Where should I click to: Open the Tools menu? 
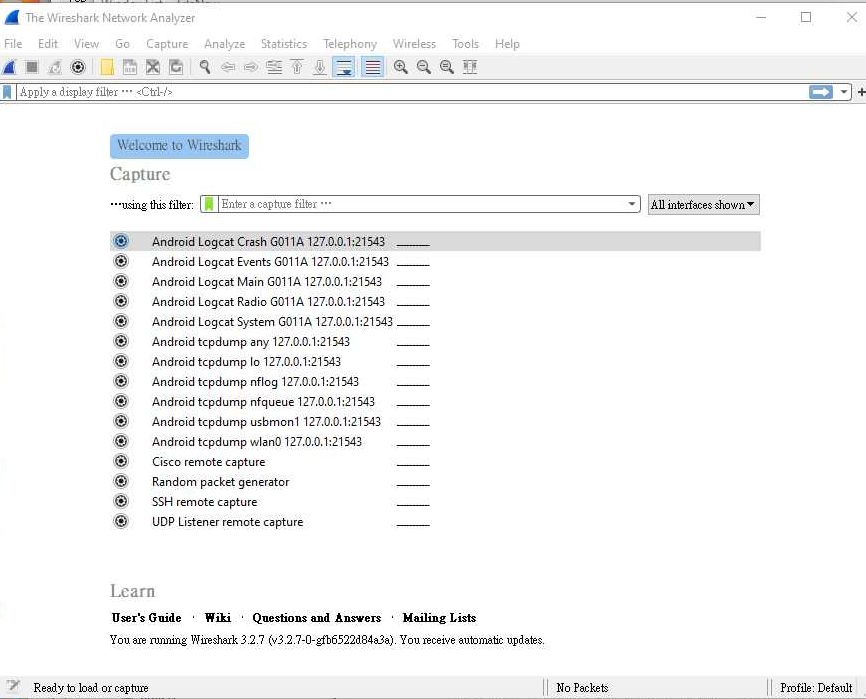465,44
